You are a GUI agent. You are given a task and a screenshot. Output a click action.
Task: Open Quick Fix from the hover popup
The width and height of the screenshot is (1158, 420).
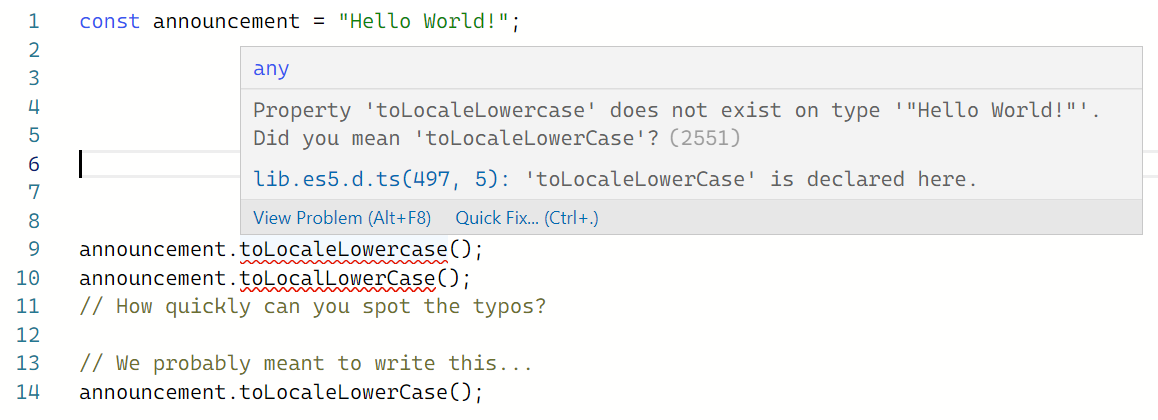tap(527, 217)
